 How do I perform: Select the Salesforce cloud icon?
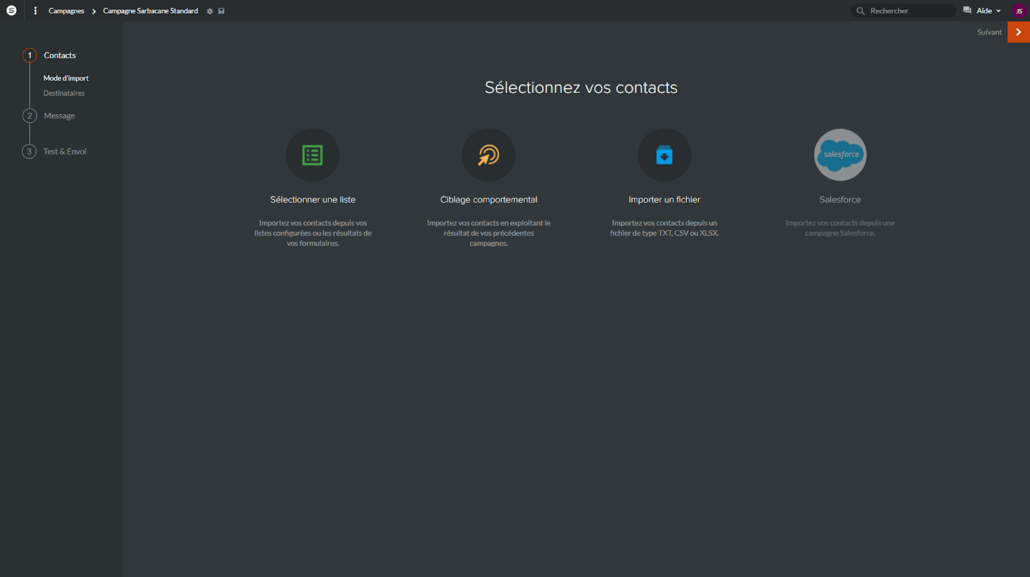point(840,155)
